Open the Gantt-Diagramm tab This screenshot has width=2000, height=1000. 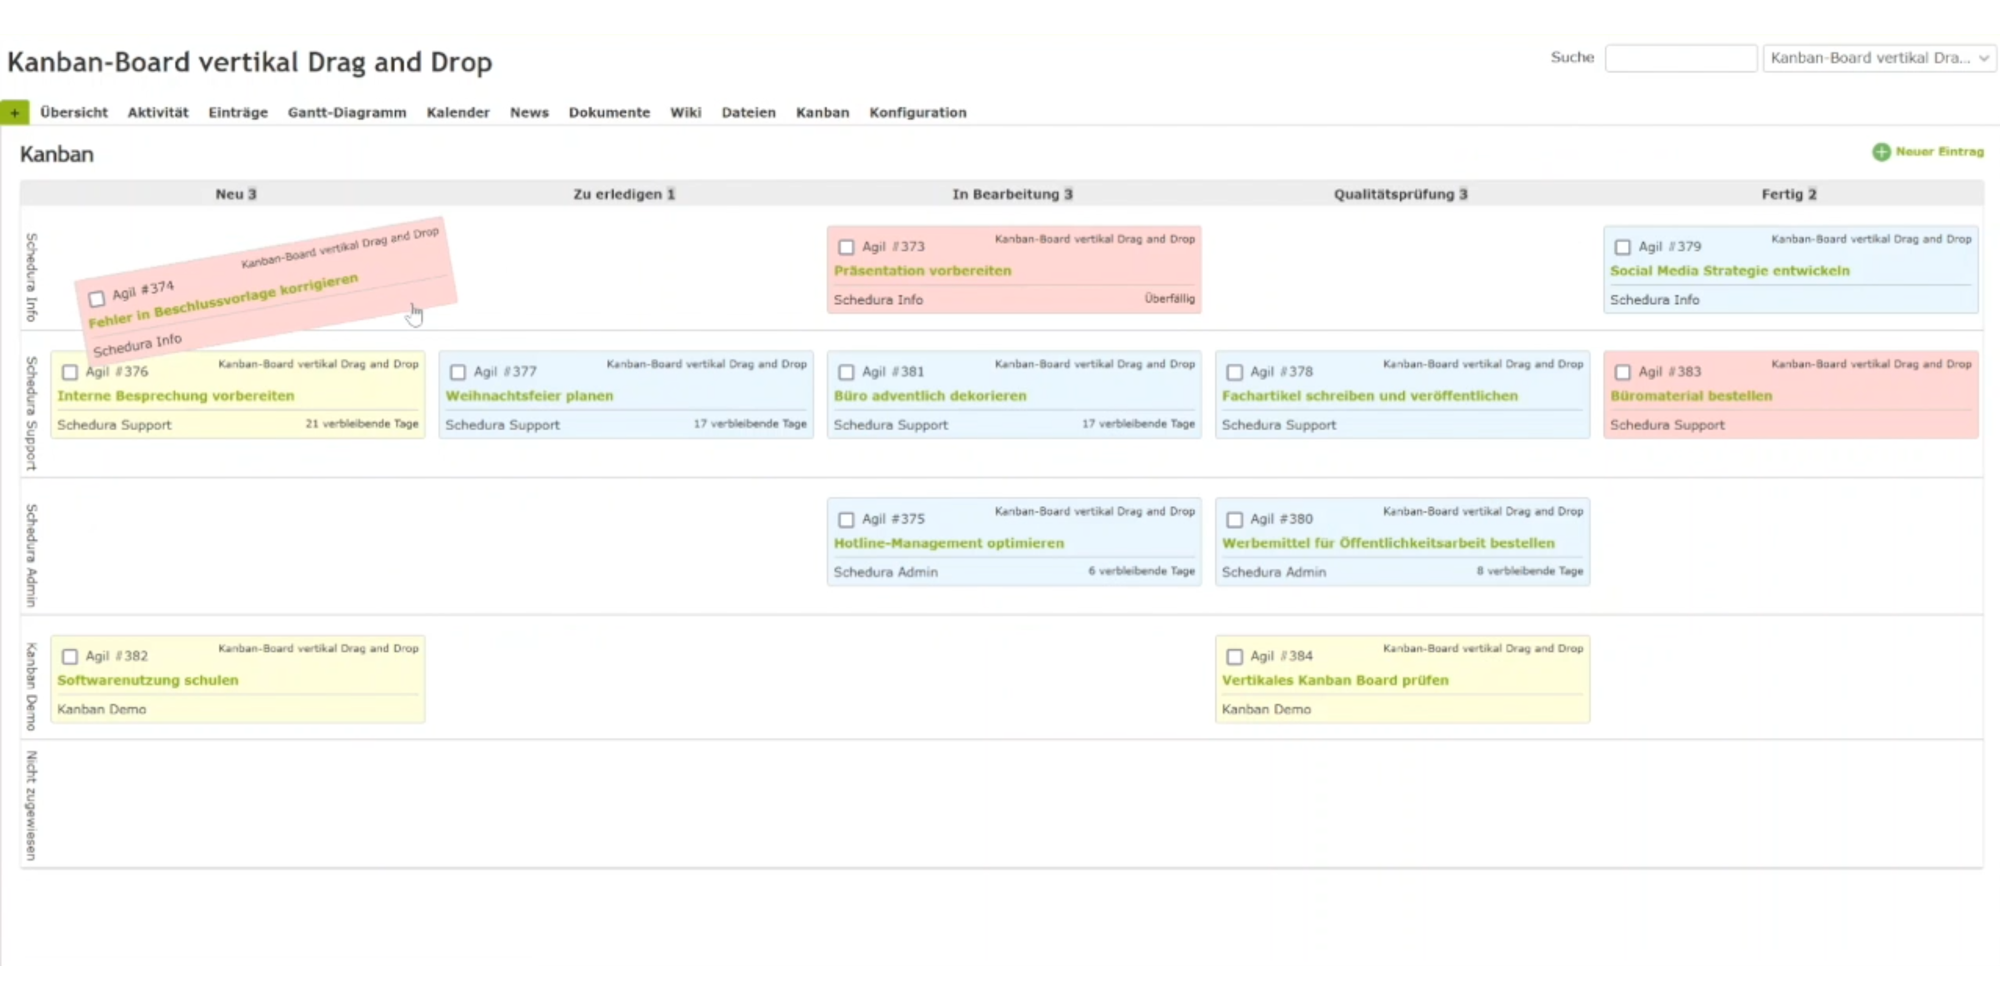(x=347, y=113)
